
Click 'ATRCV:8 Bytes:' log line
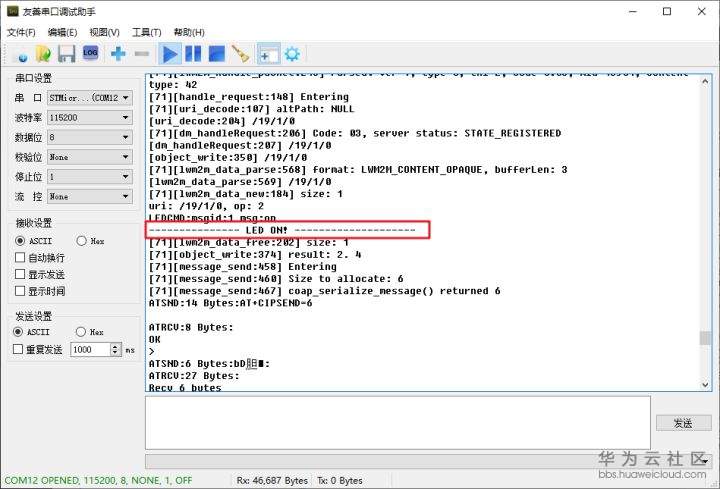(191, 327)
